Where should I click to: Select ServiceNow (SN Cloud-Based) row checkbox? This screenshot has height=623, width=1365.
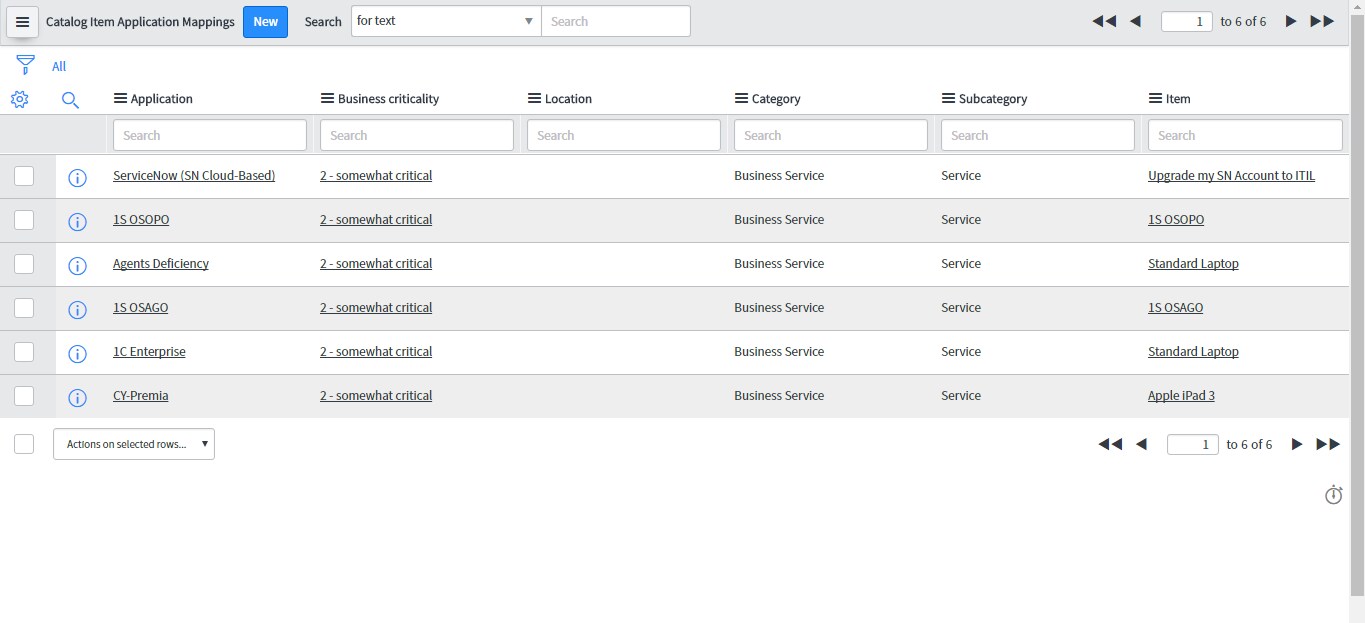coord(24,176)
